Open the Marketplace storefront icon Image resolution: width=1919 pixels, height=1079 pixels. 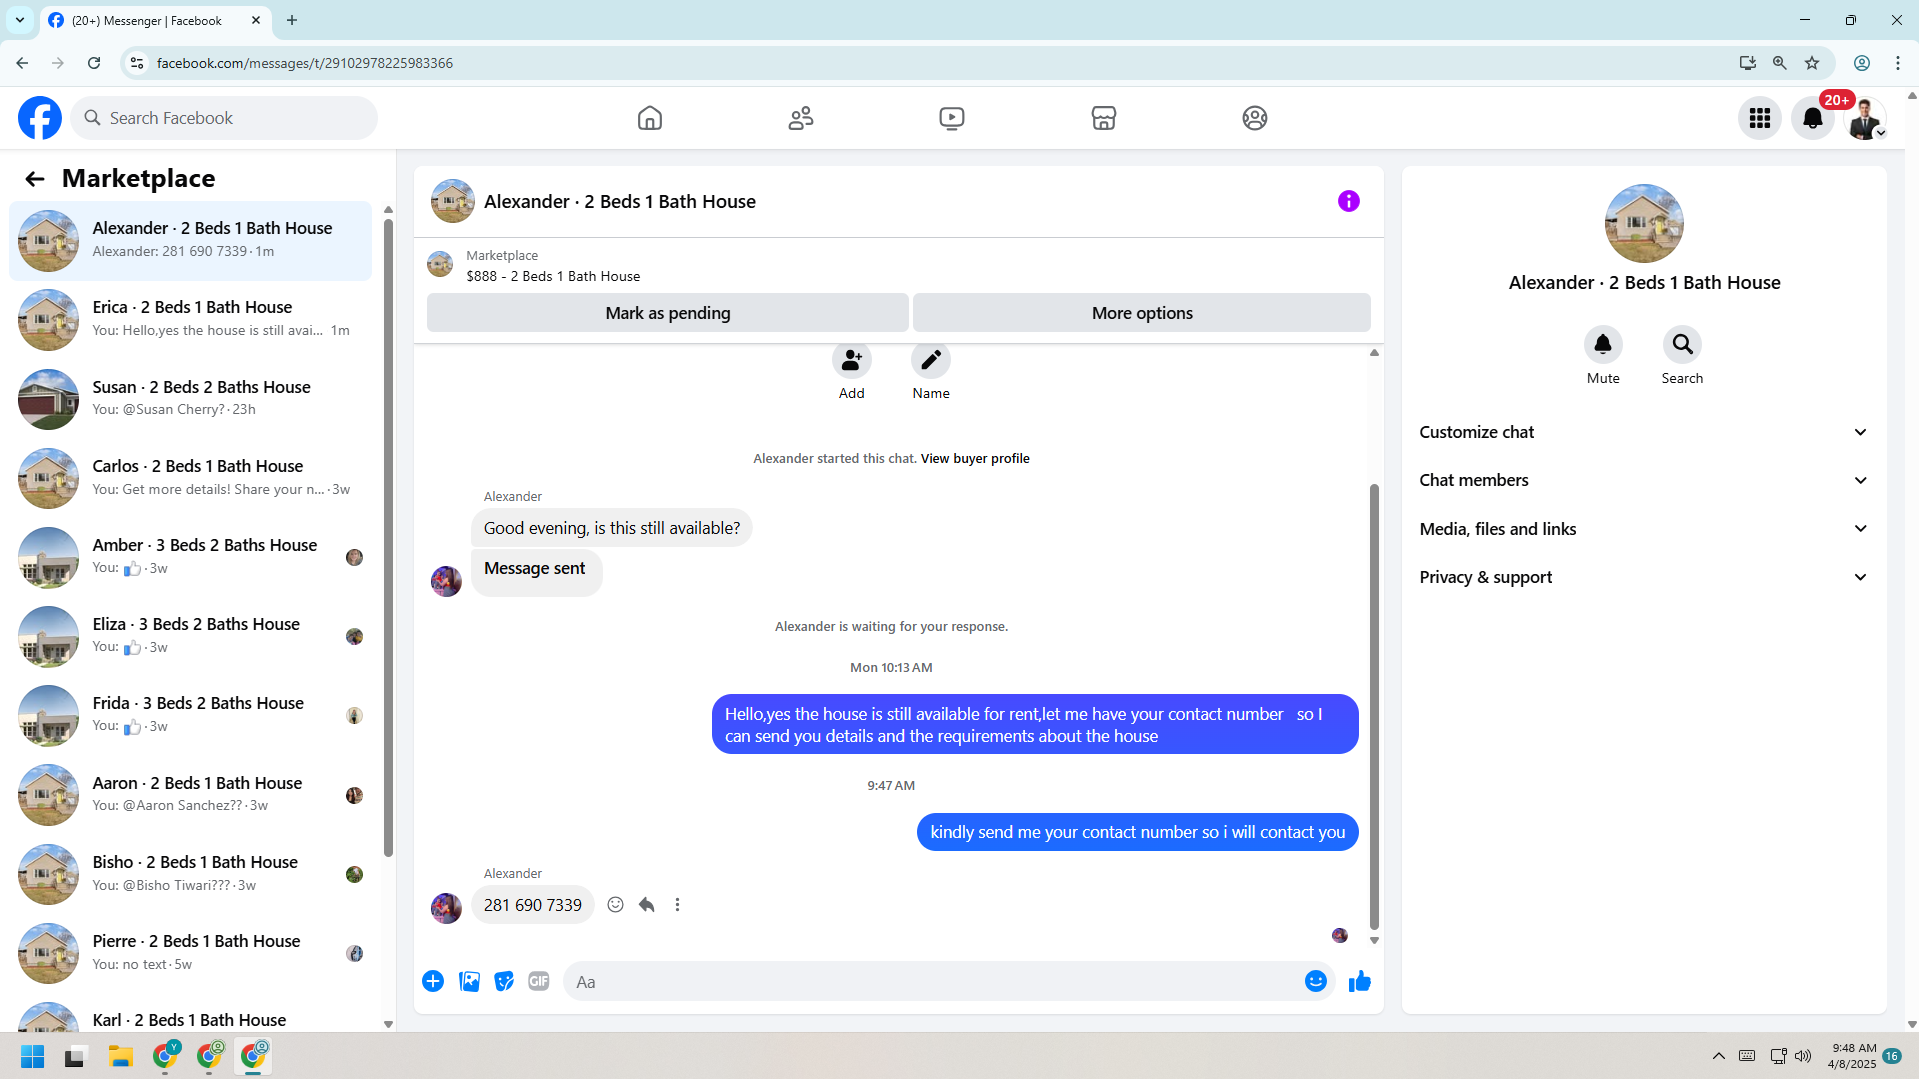(x=1104, y=118)
